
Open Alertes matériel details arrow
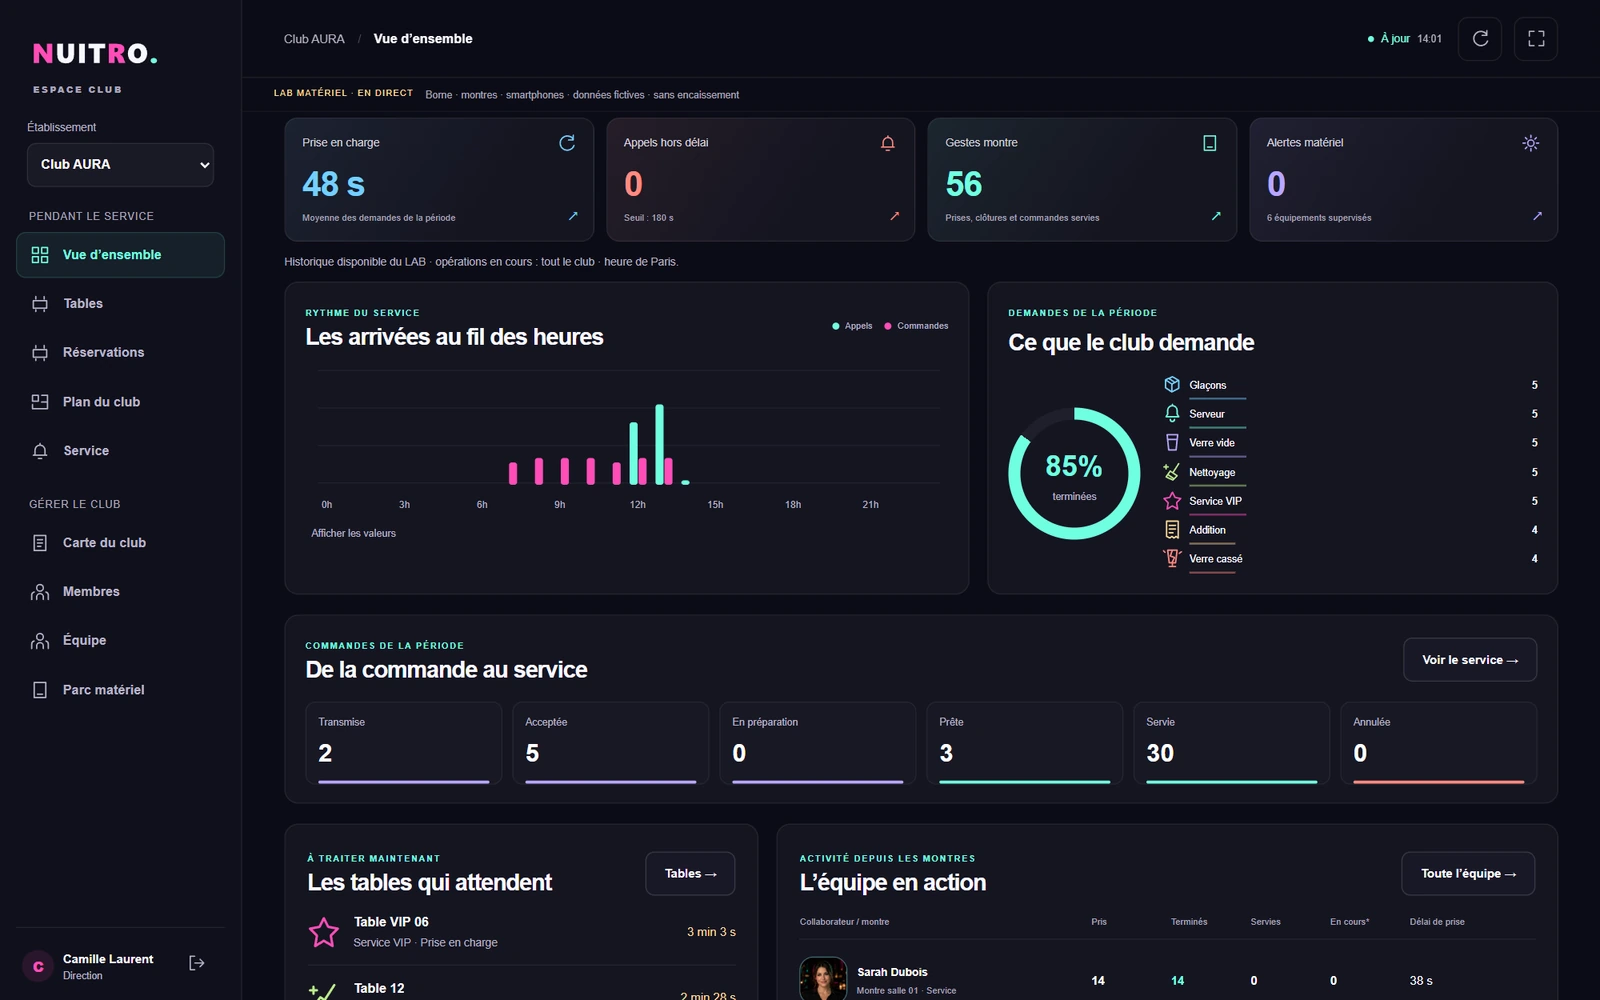1537,216
